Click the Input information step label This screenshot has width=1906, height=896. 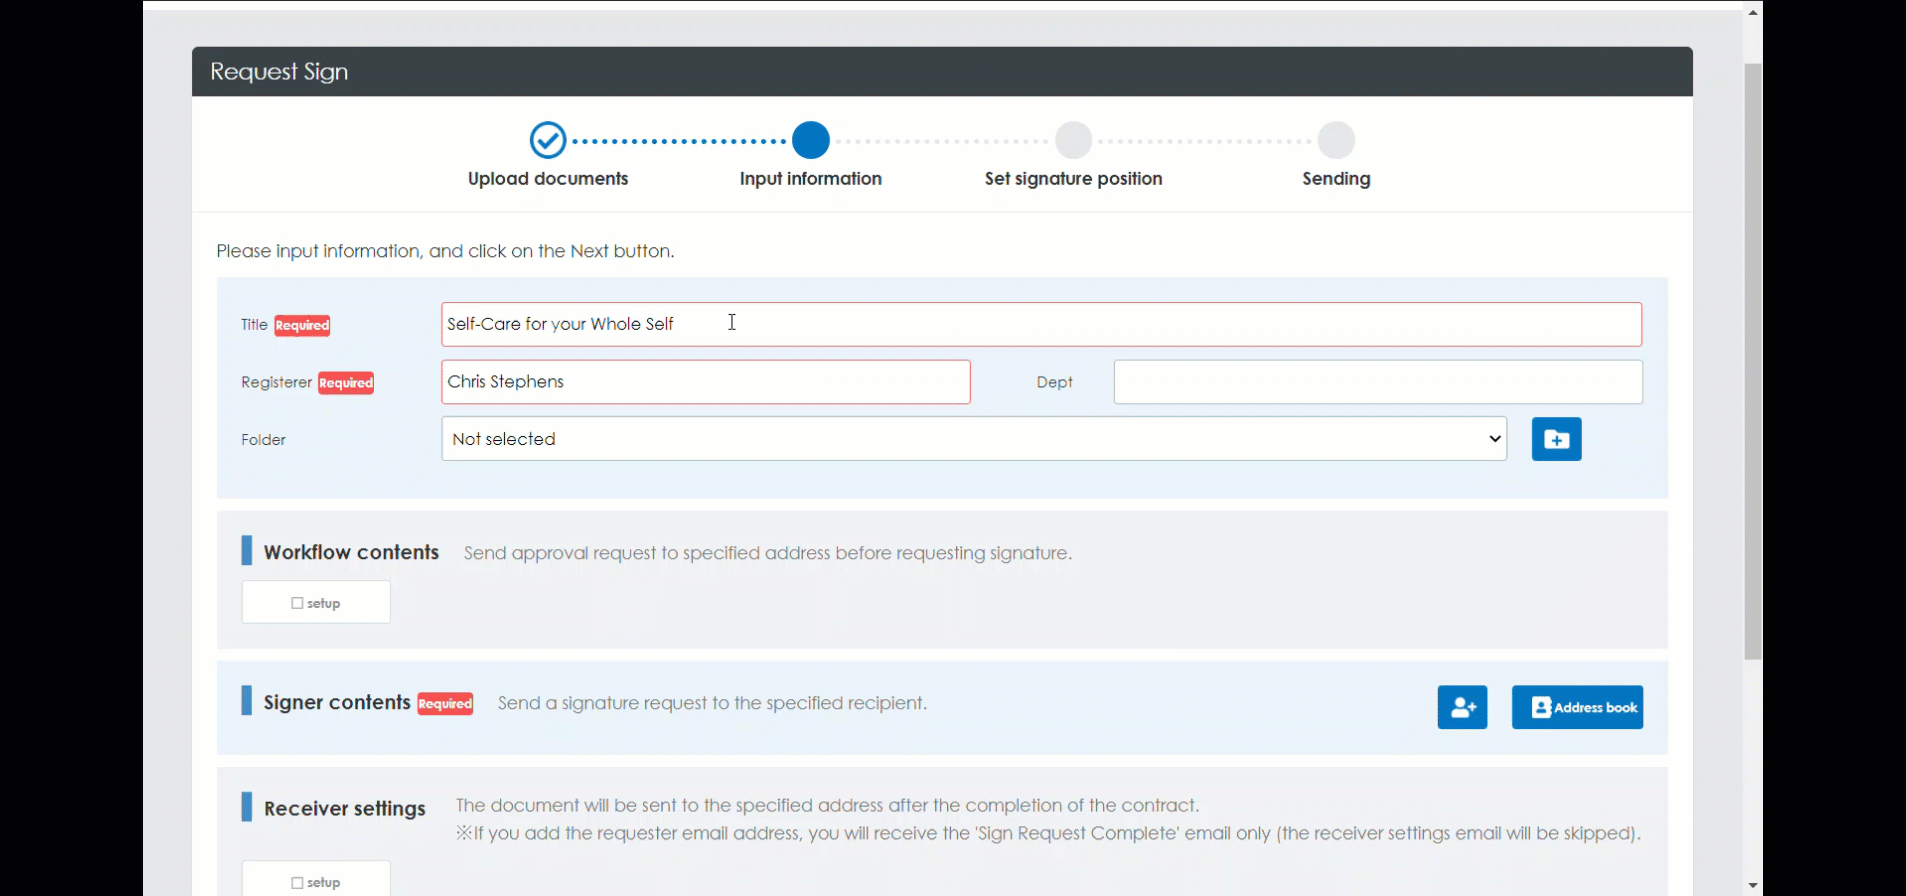(811, 179)
